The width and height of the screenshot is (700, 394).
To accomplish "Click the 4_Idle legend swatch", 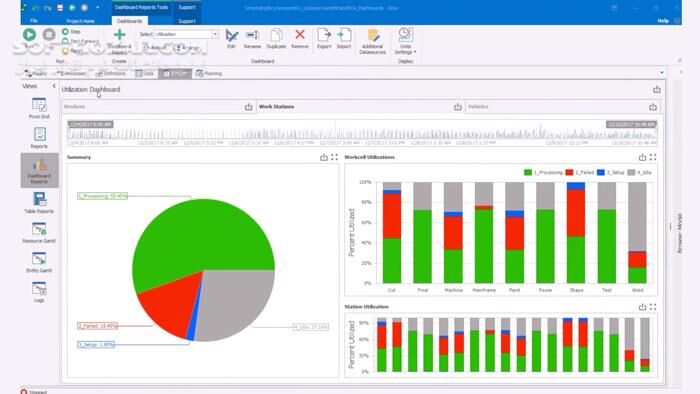I will [631, 172].
